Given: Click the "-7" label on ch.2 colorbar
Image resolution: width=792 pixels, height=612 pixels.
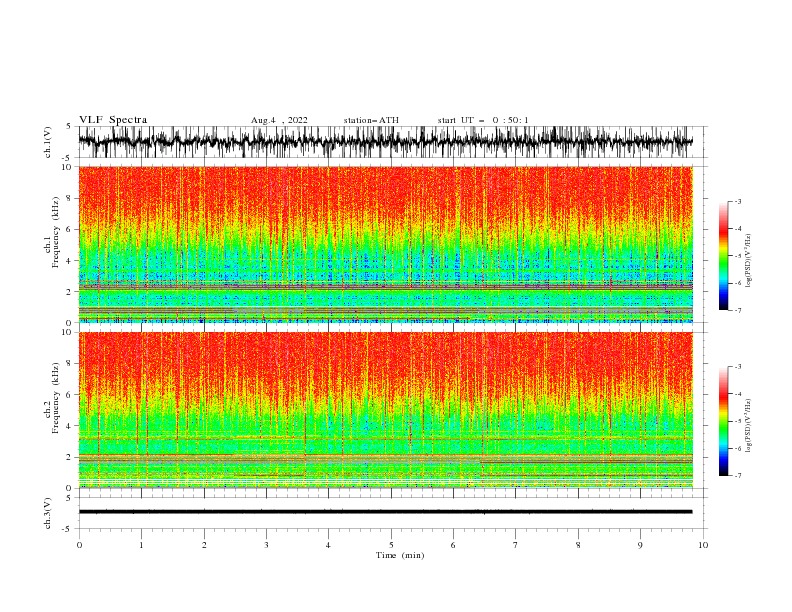Looking at the screenshot, I should click(737, 476).
